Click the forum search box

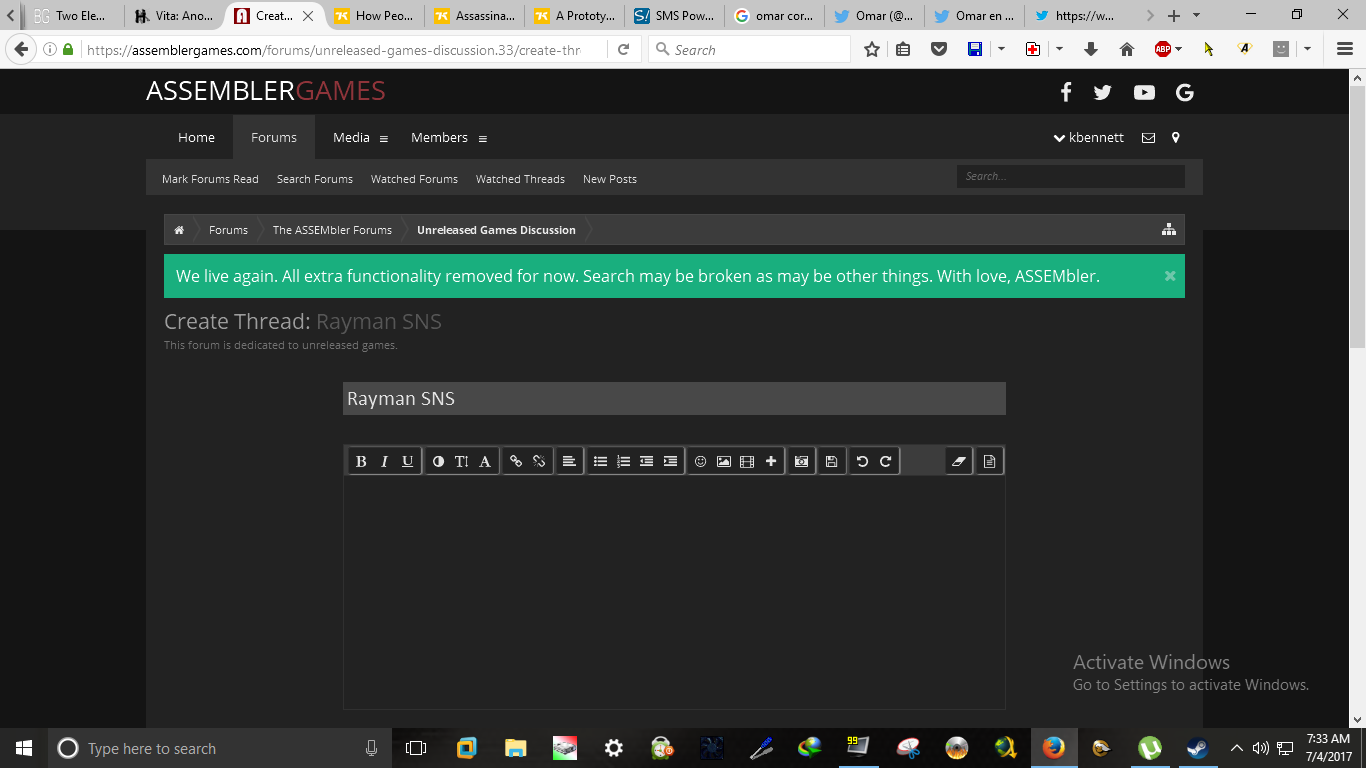tap(1071, 176)
